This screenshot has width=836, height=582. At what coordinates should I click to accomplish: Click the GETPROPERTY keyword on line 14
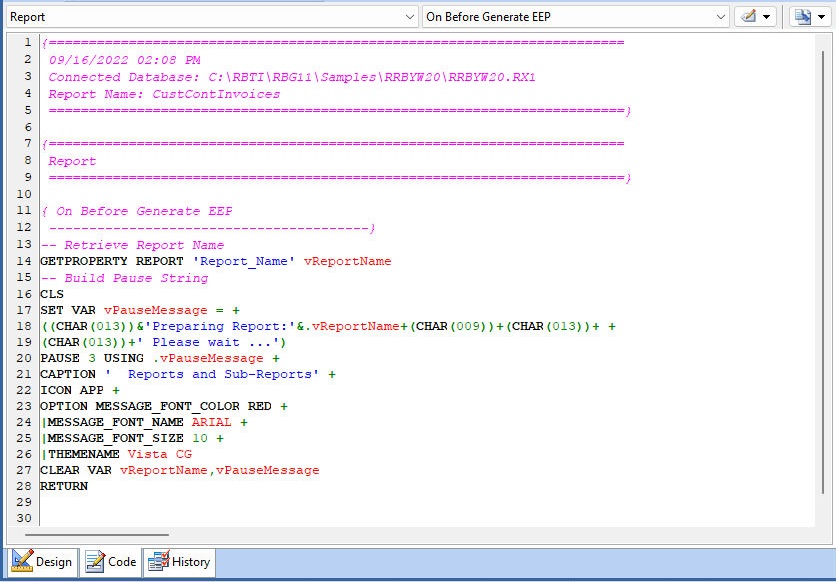coord(84,261)
